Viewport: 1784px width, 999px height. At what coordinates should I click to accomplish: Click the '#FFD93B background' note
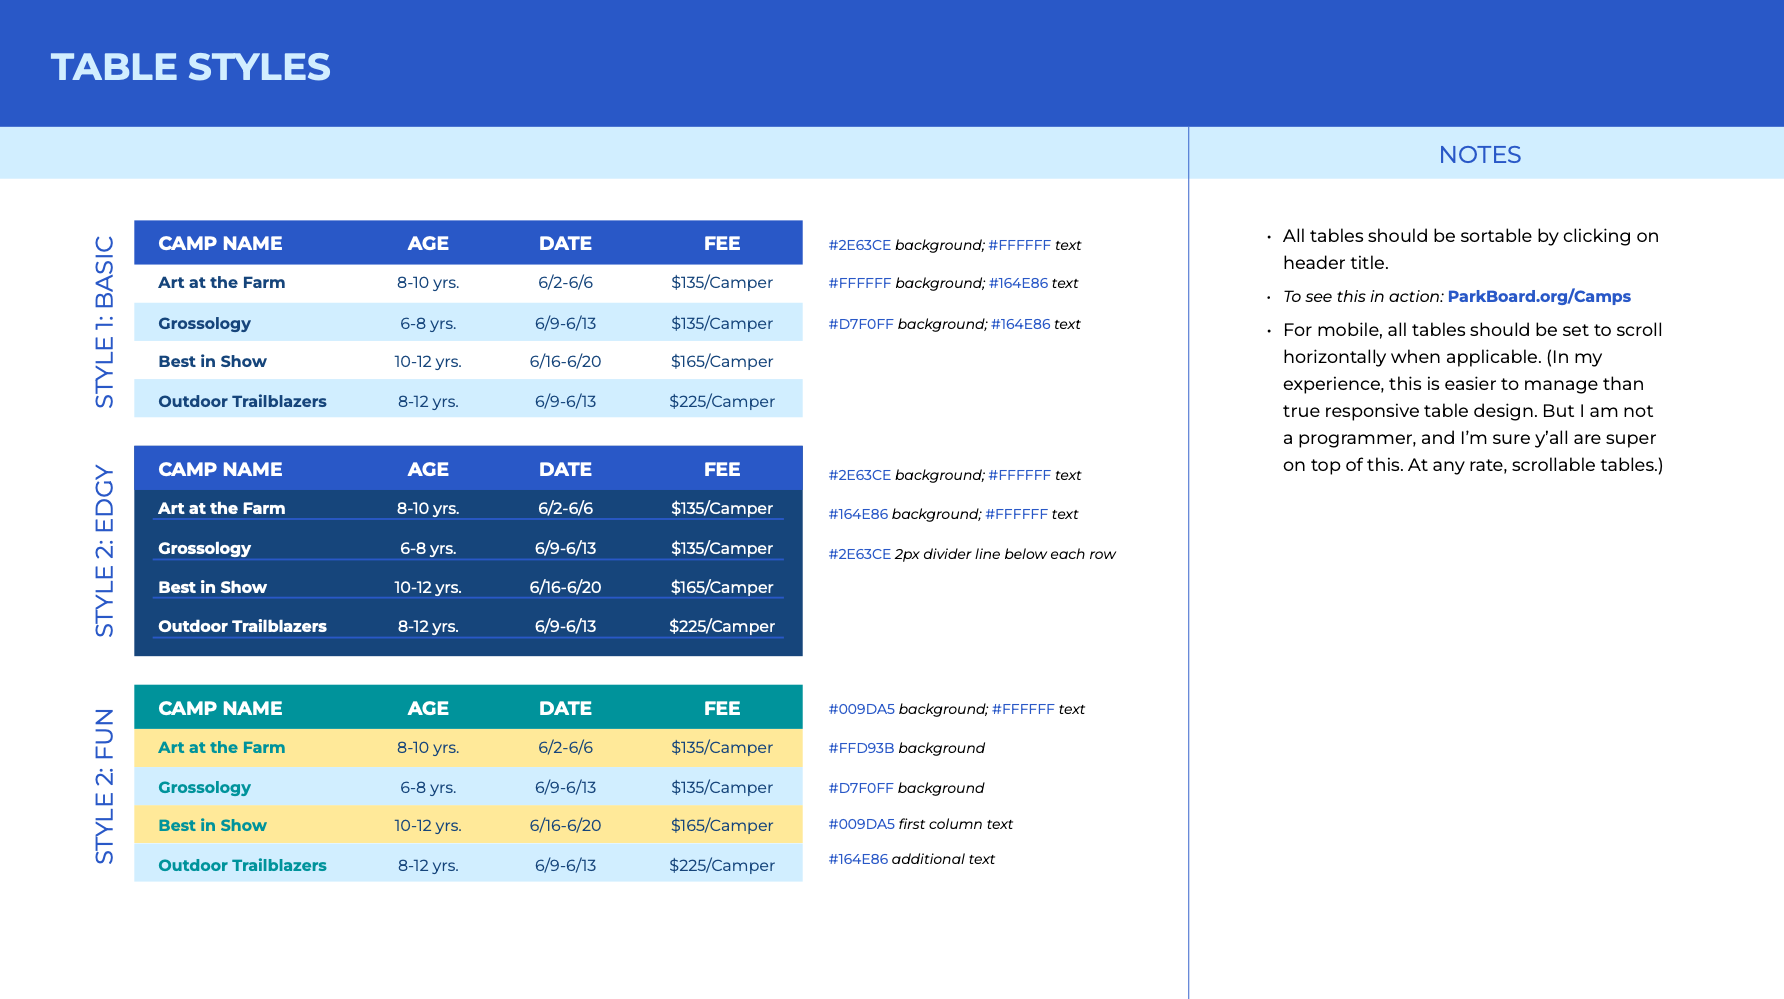click(906, 748)
